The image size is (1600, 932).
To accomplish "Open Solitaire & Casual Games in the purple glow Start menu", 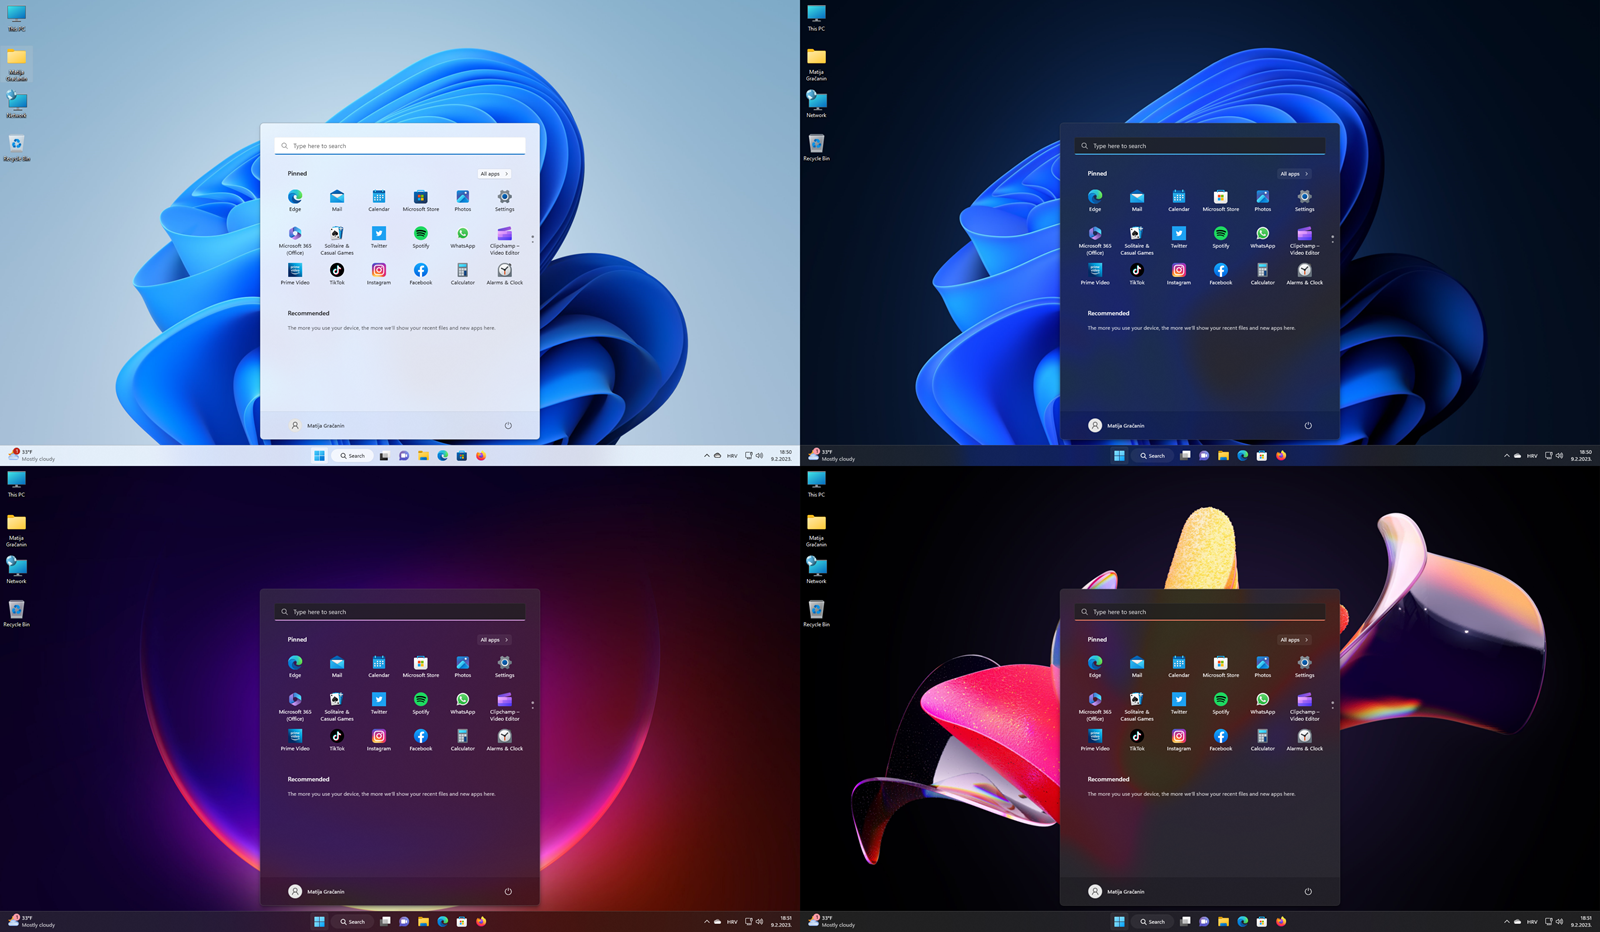I will [x=337, y=706].
